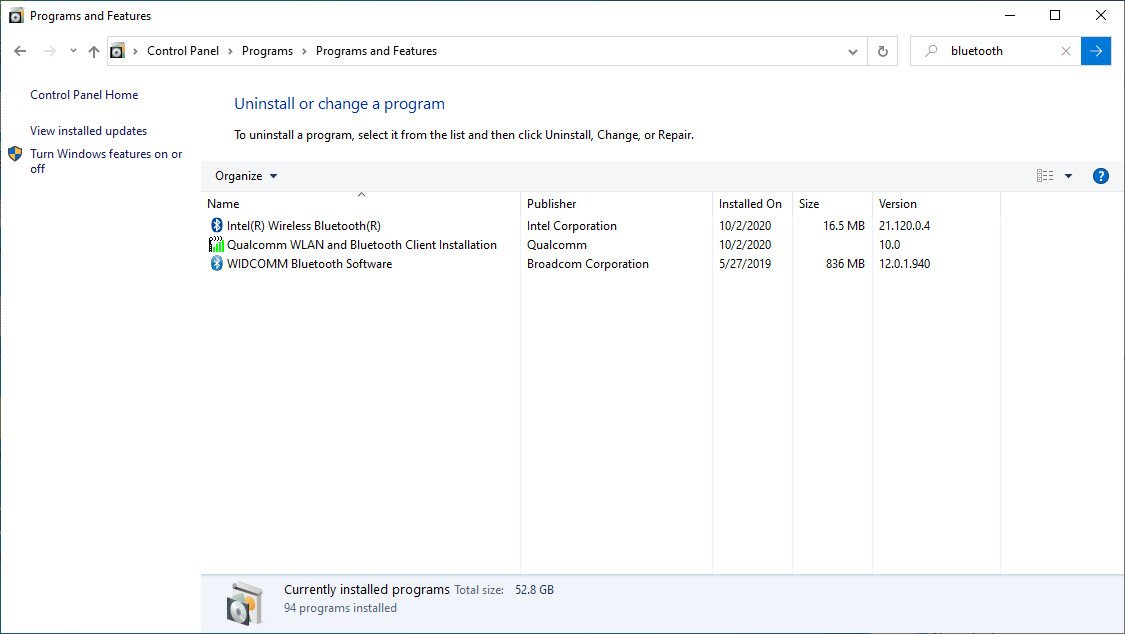
Task: Open help with the question mark icon
Action: click(x=1101, y=176)
